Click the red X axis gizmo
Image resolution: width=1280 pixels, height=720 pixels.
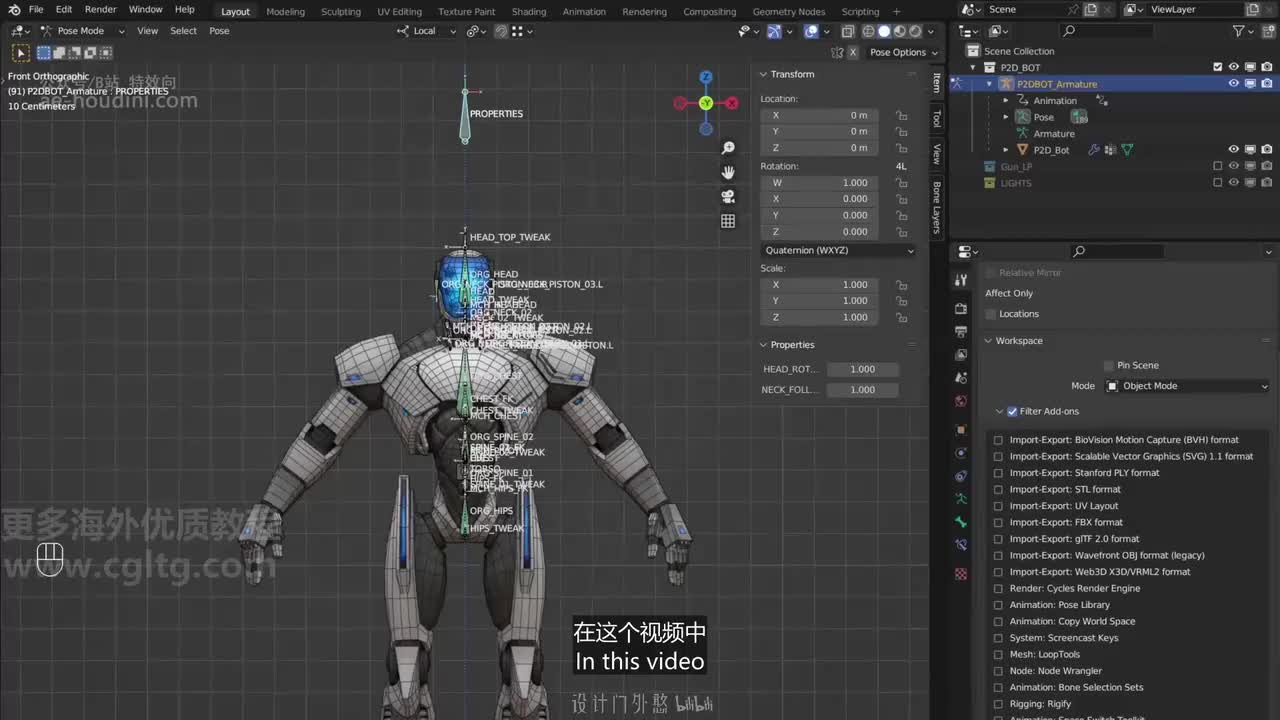[732, 103]
